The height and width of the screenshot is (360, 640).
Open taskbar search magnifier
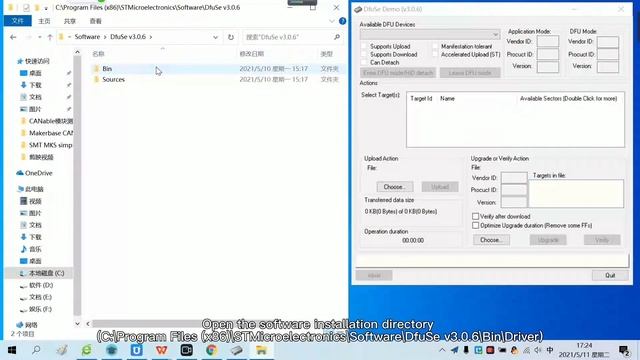[x=36, y=350]
